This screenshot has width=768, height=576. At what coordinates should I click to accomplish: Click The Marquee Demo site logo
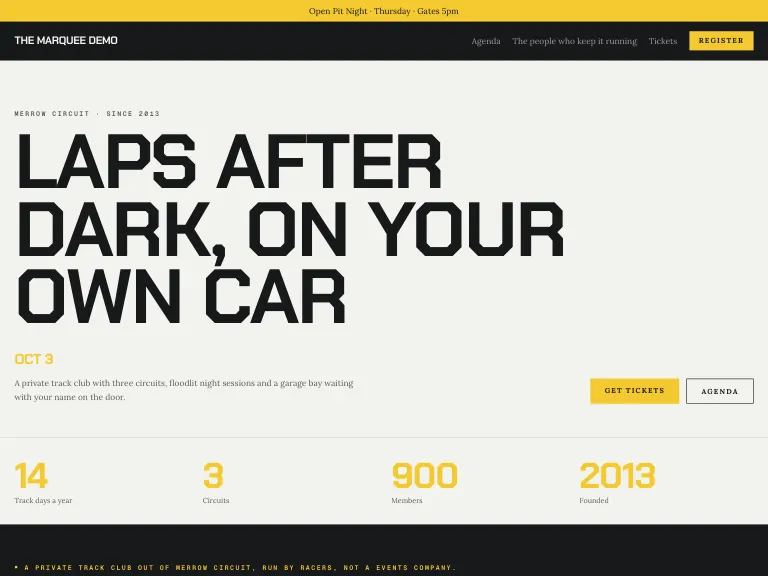tap(66, 40)
